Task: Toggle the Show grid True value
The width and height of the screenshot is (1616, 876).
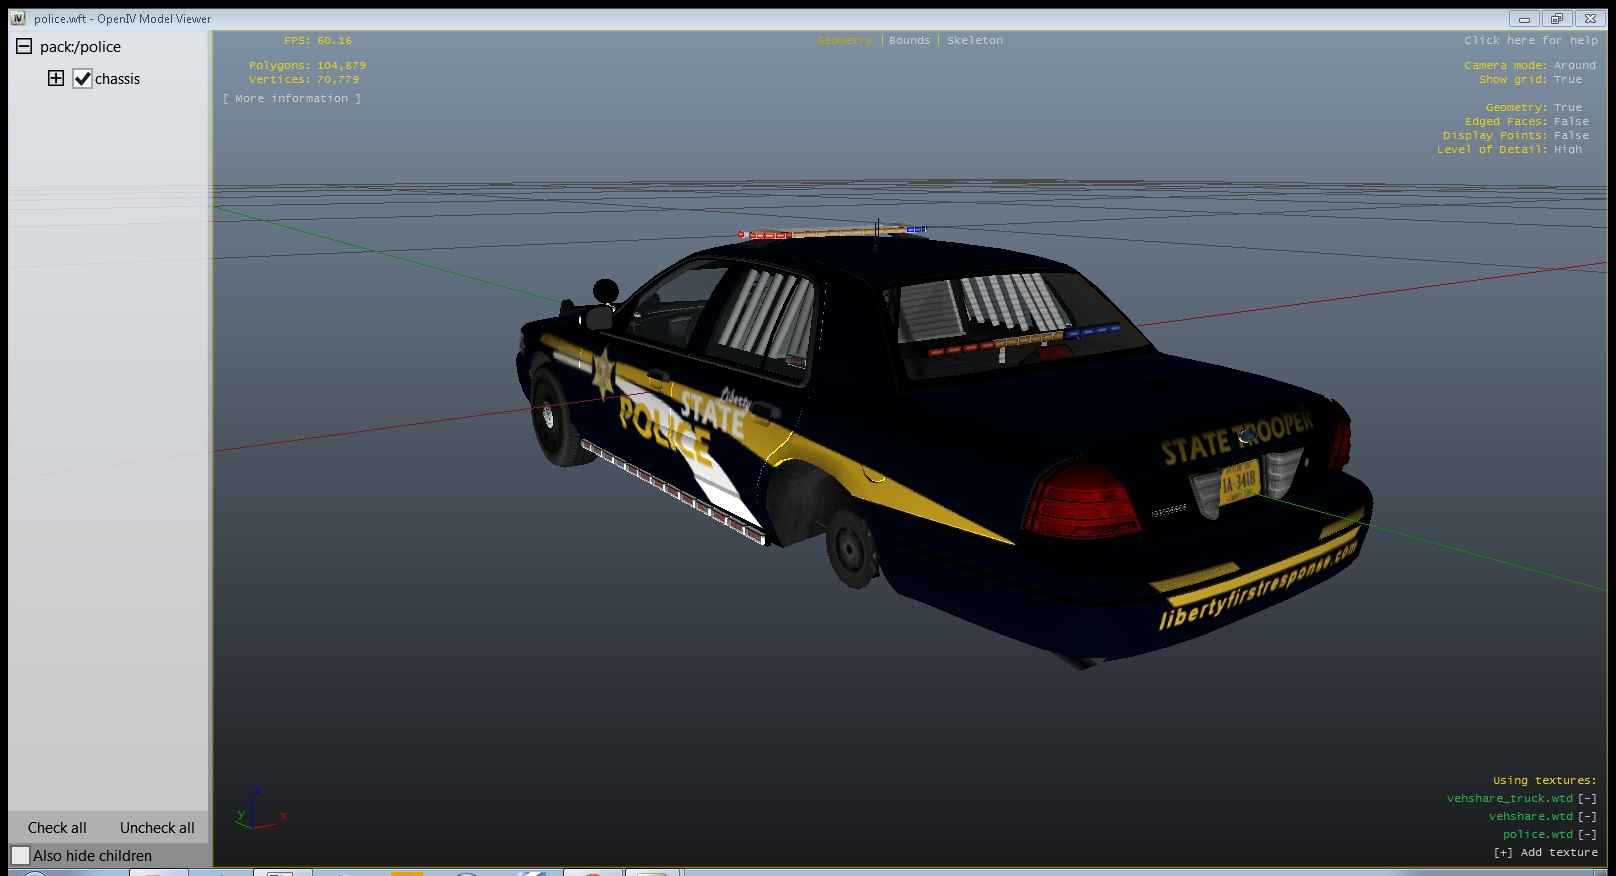Action: coord(1567,80)
